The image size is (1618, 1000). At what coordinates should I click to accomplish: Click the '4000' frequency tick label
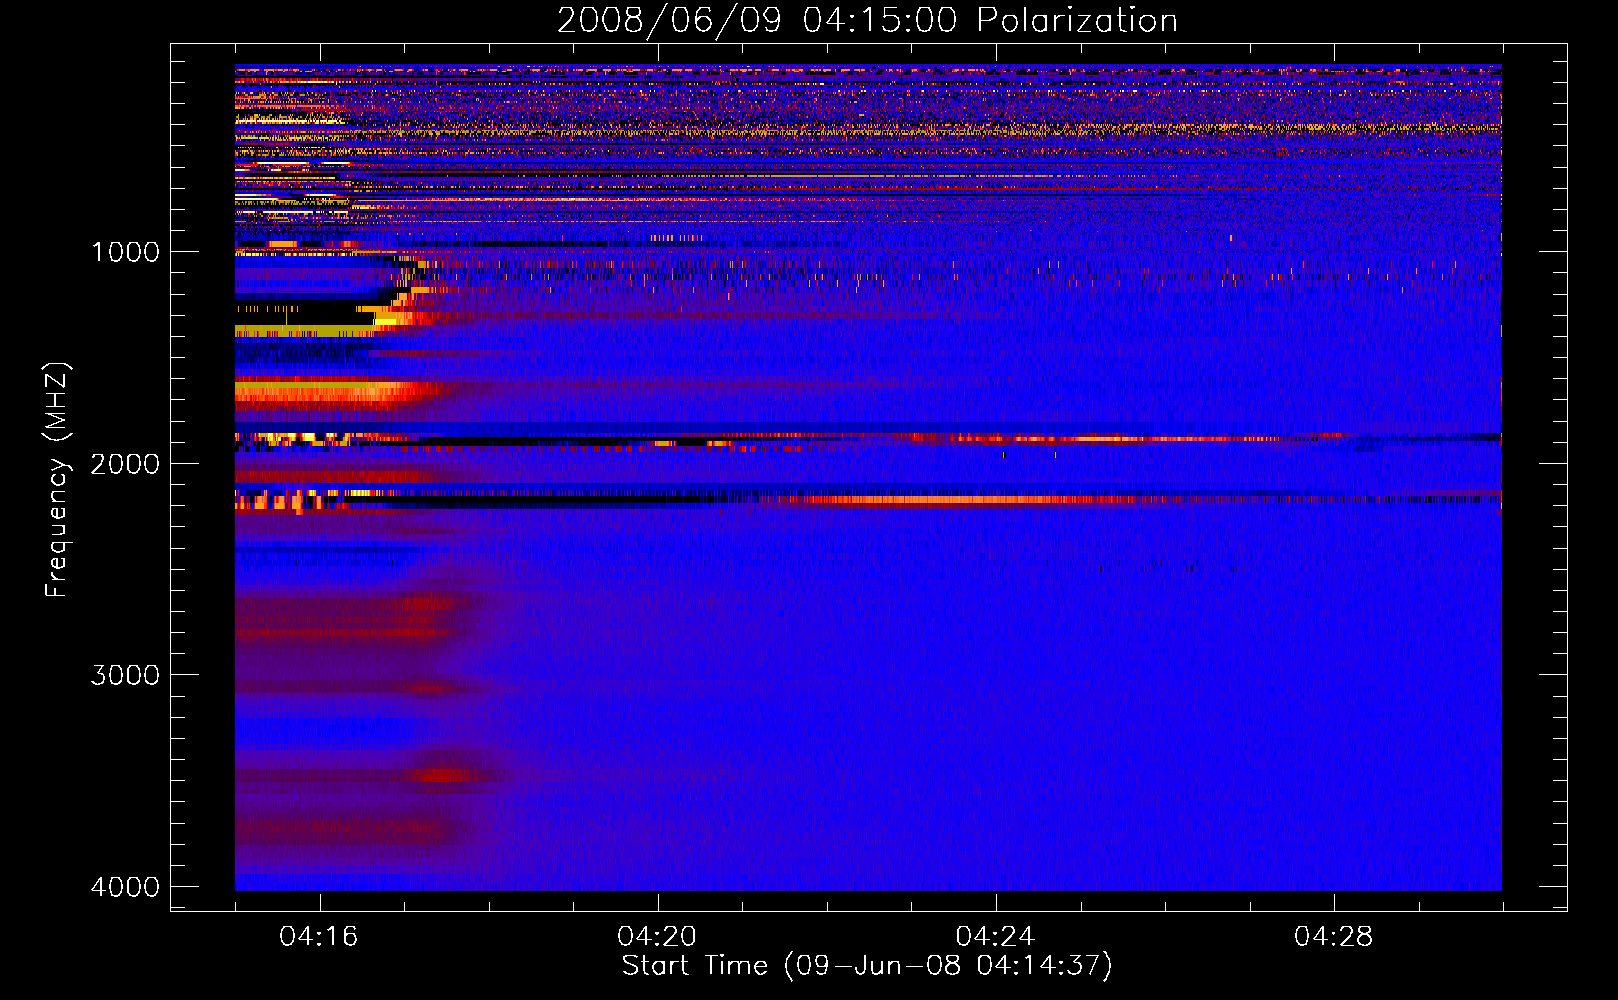125,887
